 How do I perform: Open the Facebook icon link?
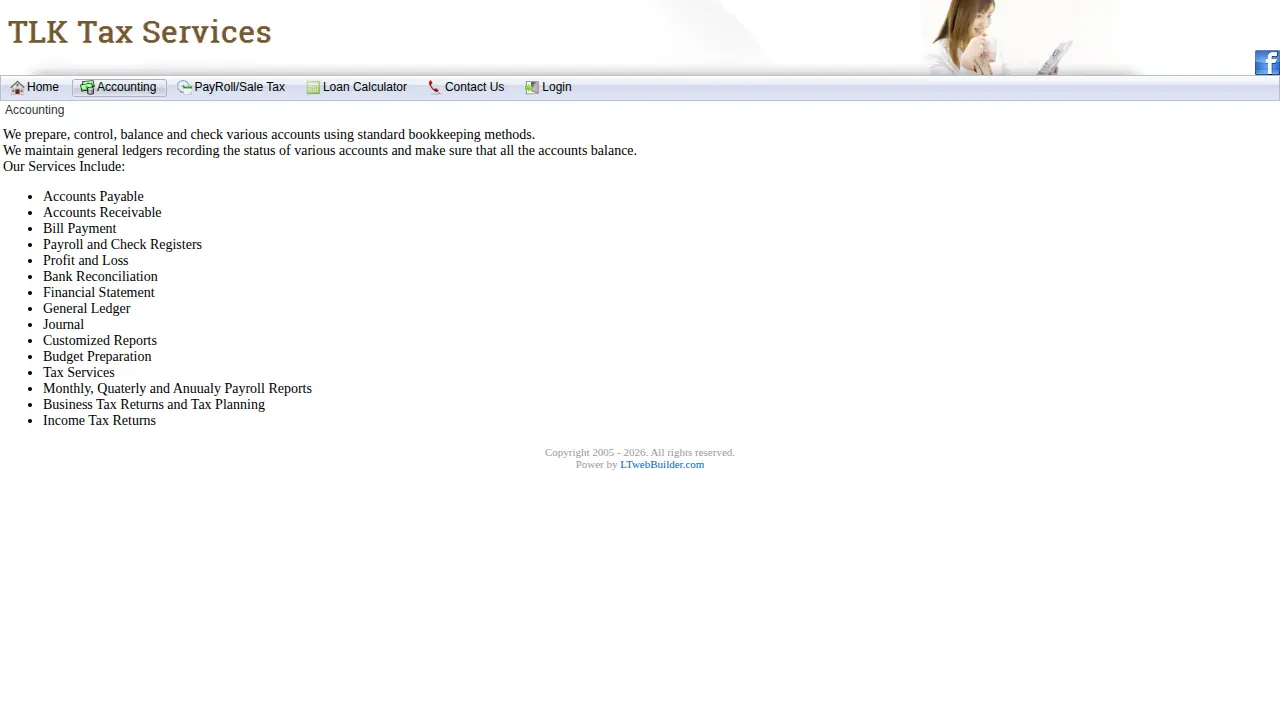1267,63
